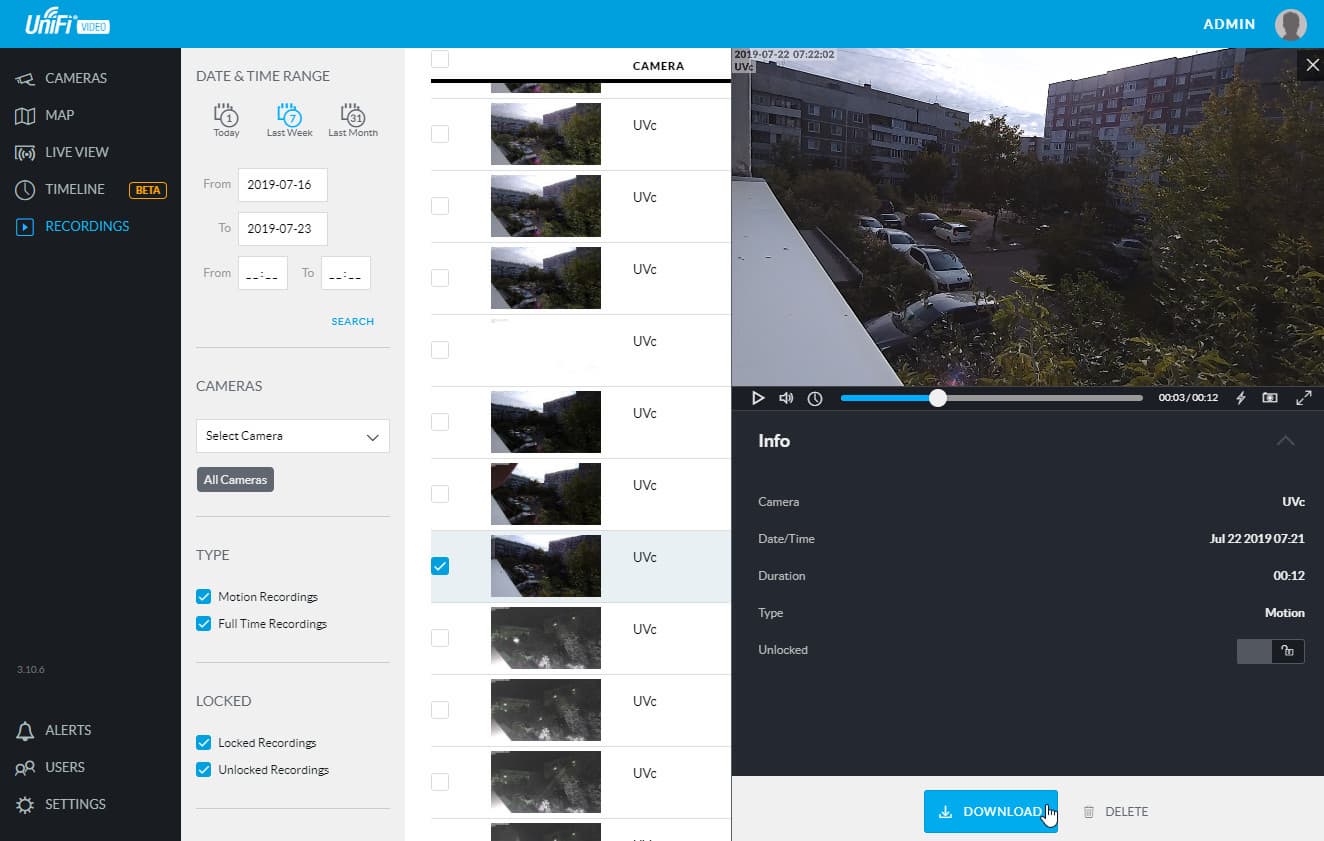Pick the Today date range icon

pyautogui.click(x=226, y=120)
